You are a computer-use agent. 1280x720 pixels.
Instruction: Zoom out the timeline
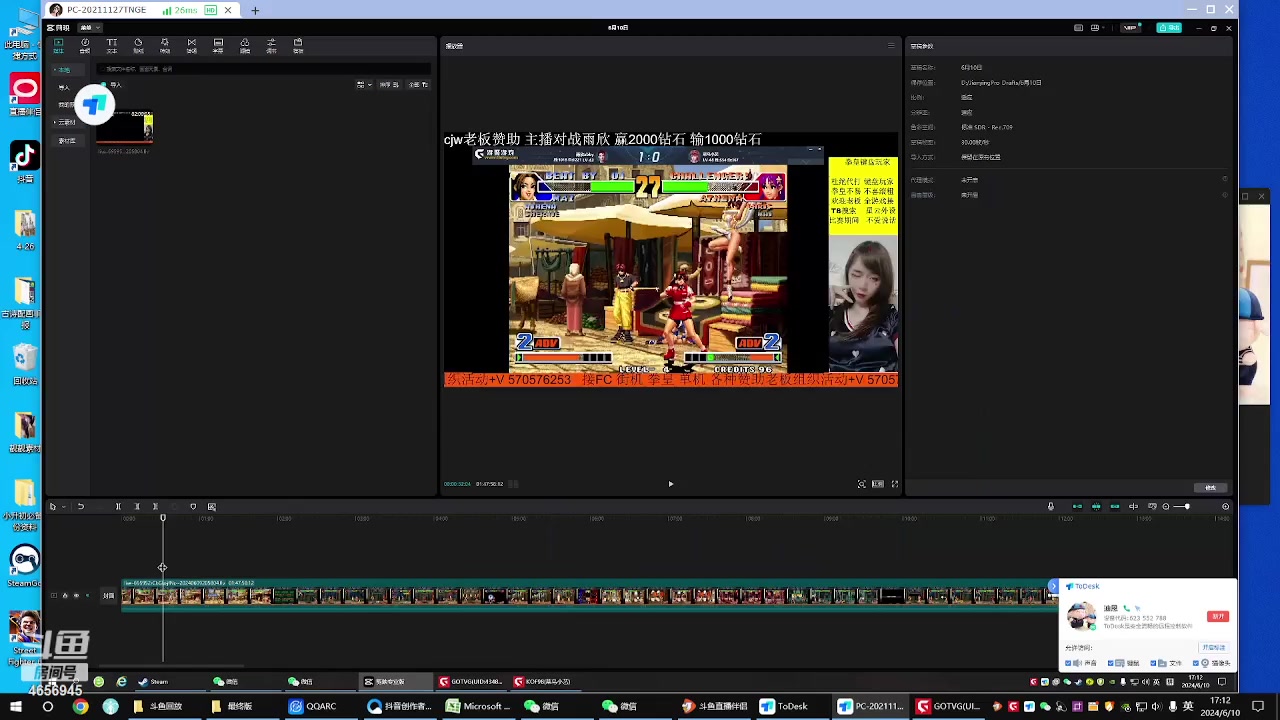coord(1165,507)
